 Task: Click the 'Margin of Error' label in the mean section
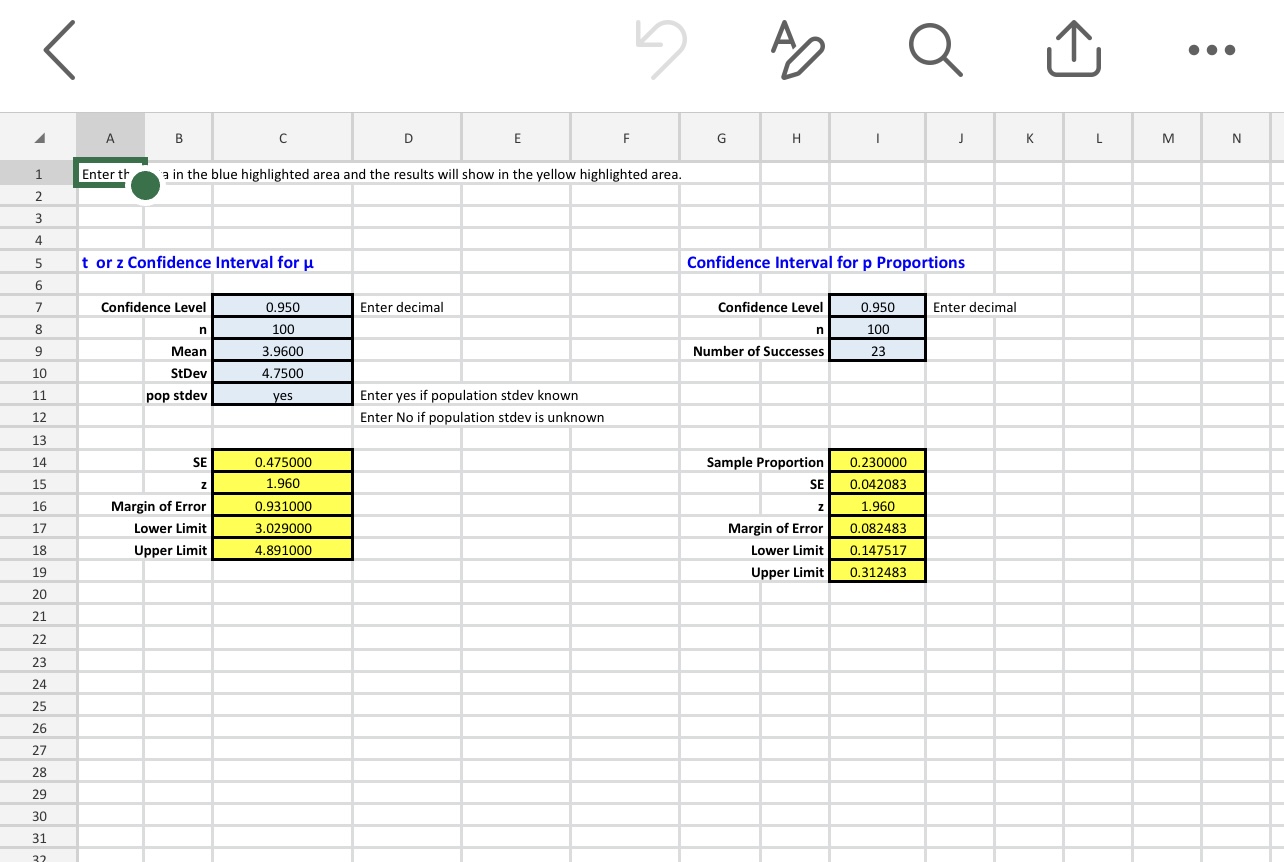click(x=159, y=506)
